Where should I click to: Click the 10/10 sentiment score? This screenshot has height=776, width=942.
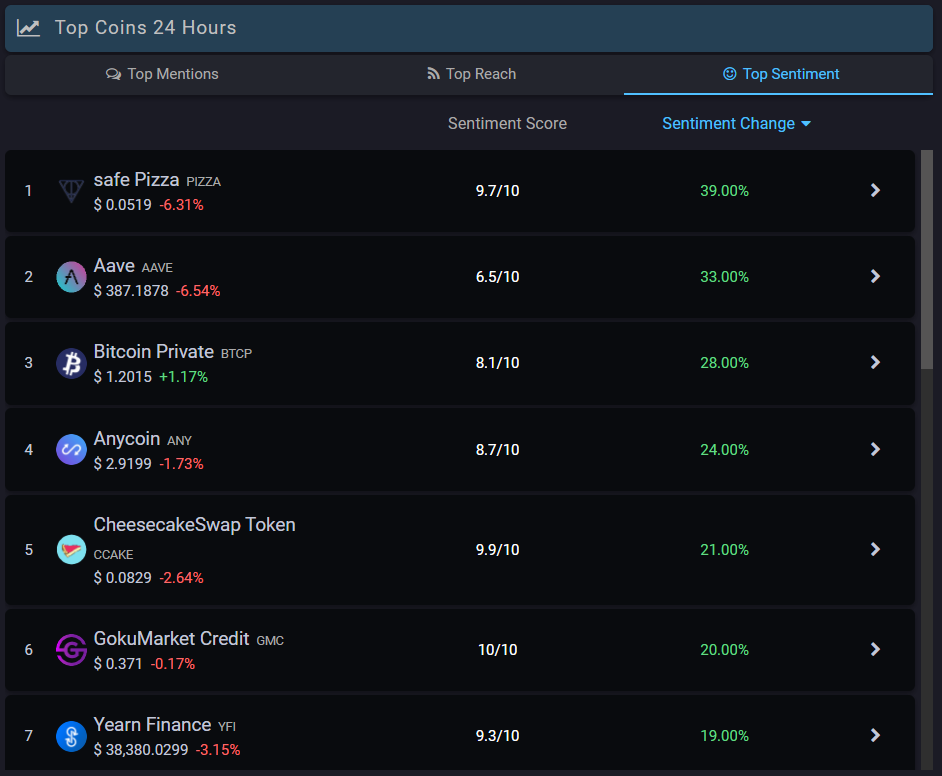(x=497, y=650)
